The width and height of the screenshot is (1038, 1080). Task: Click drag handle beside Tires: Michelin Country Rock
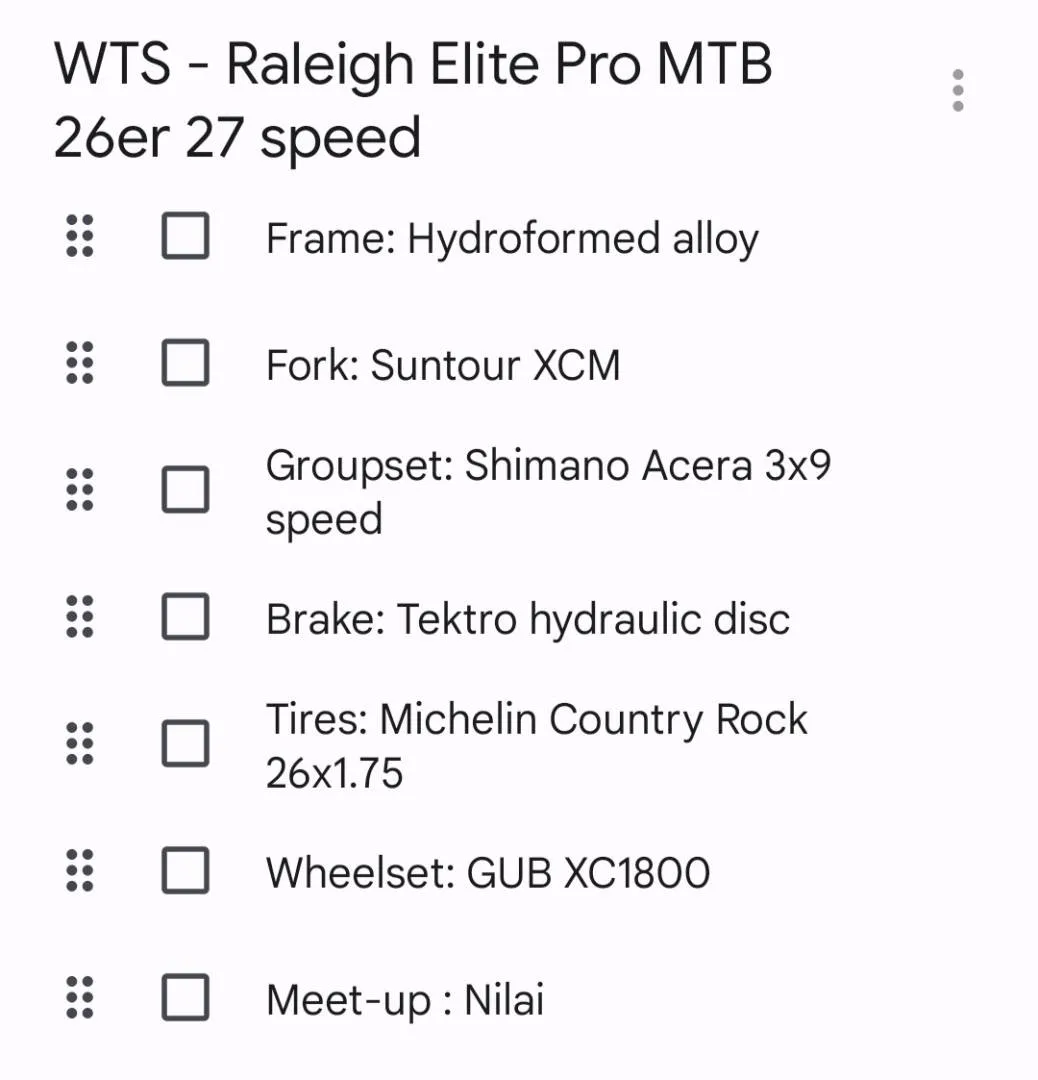point(80,744)
